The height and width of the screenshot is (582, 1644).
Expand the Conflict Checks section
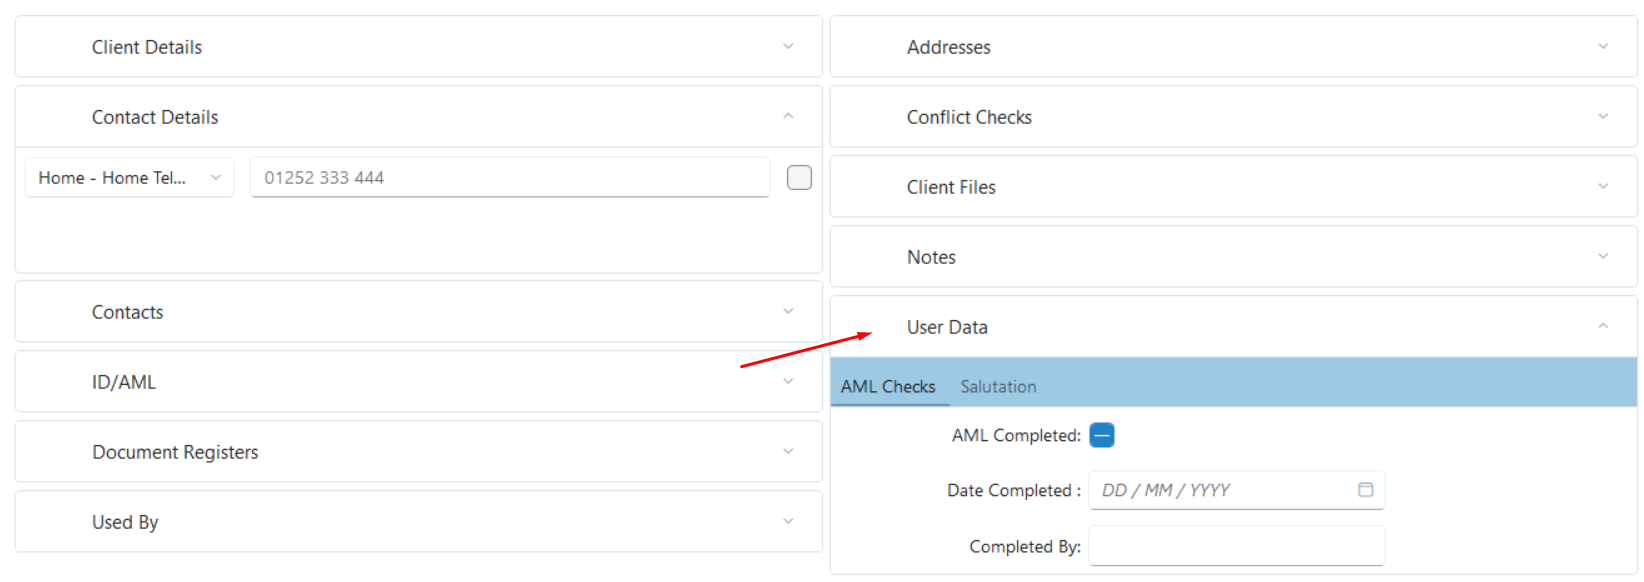coord(1233,117)
